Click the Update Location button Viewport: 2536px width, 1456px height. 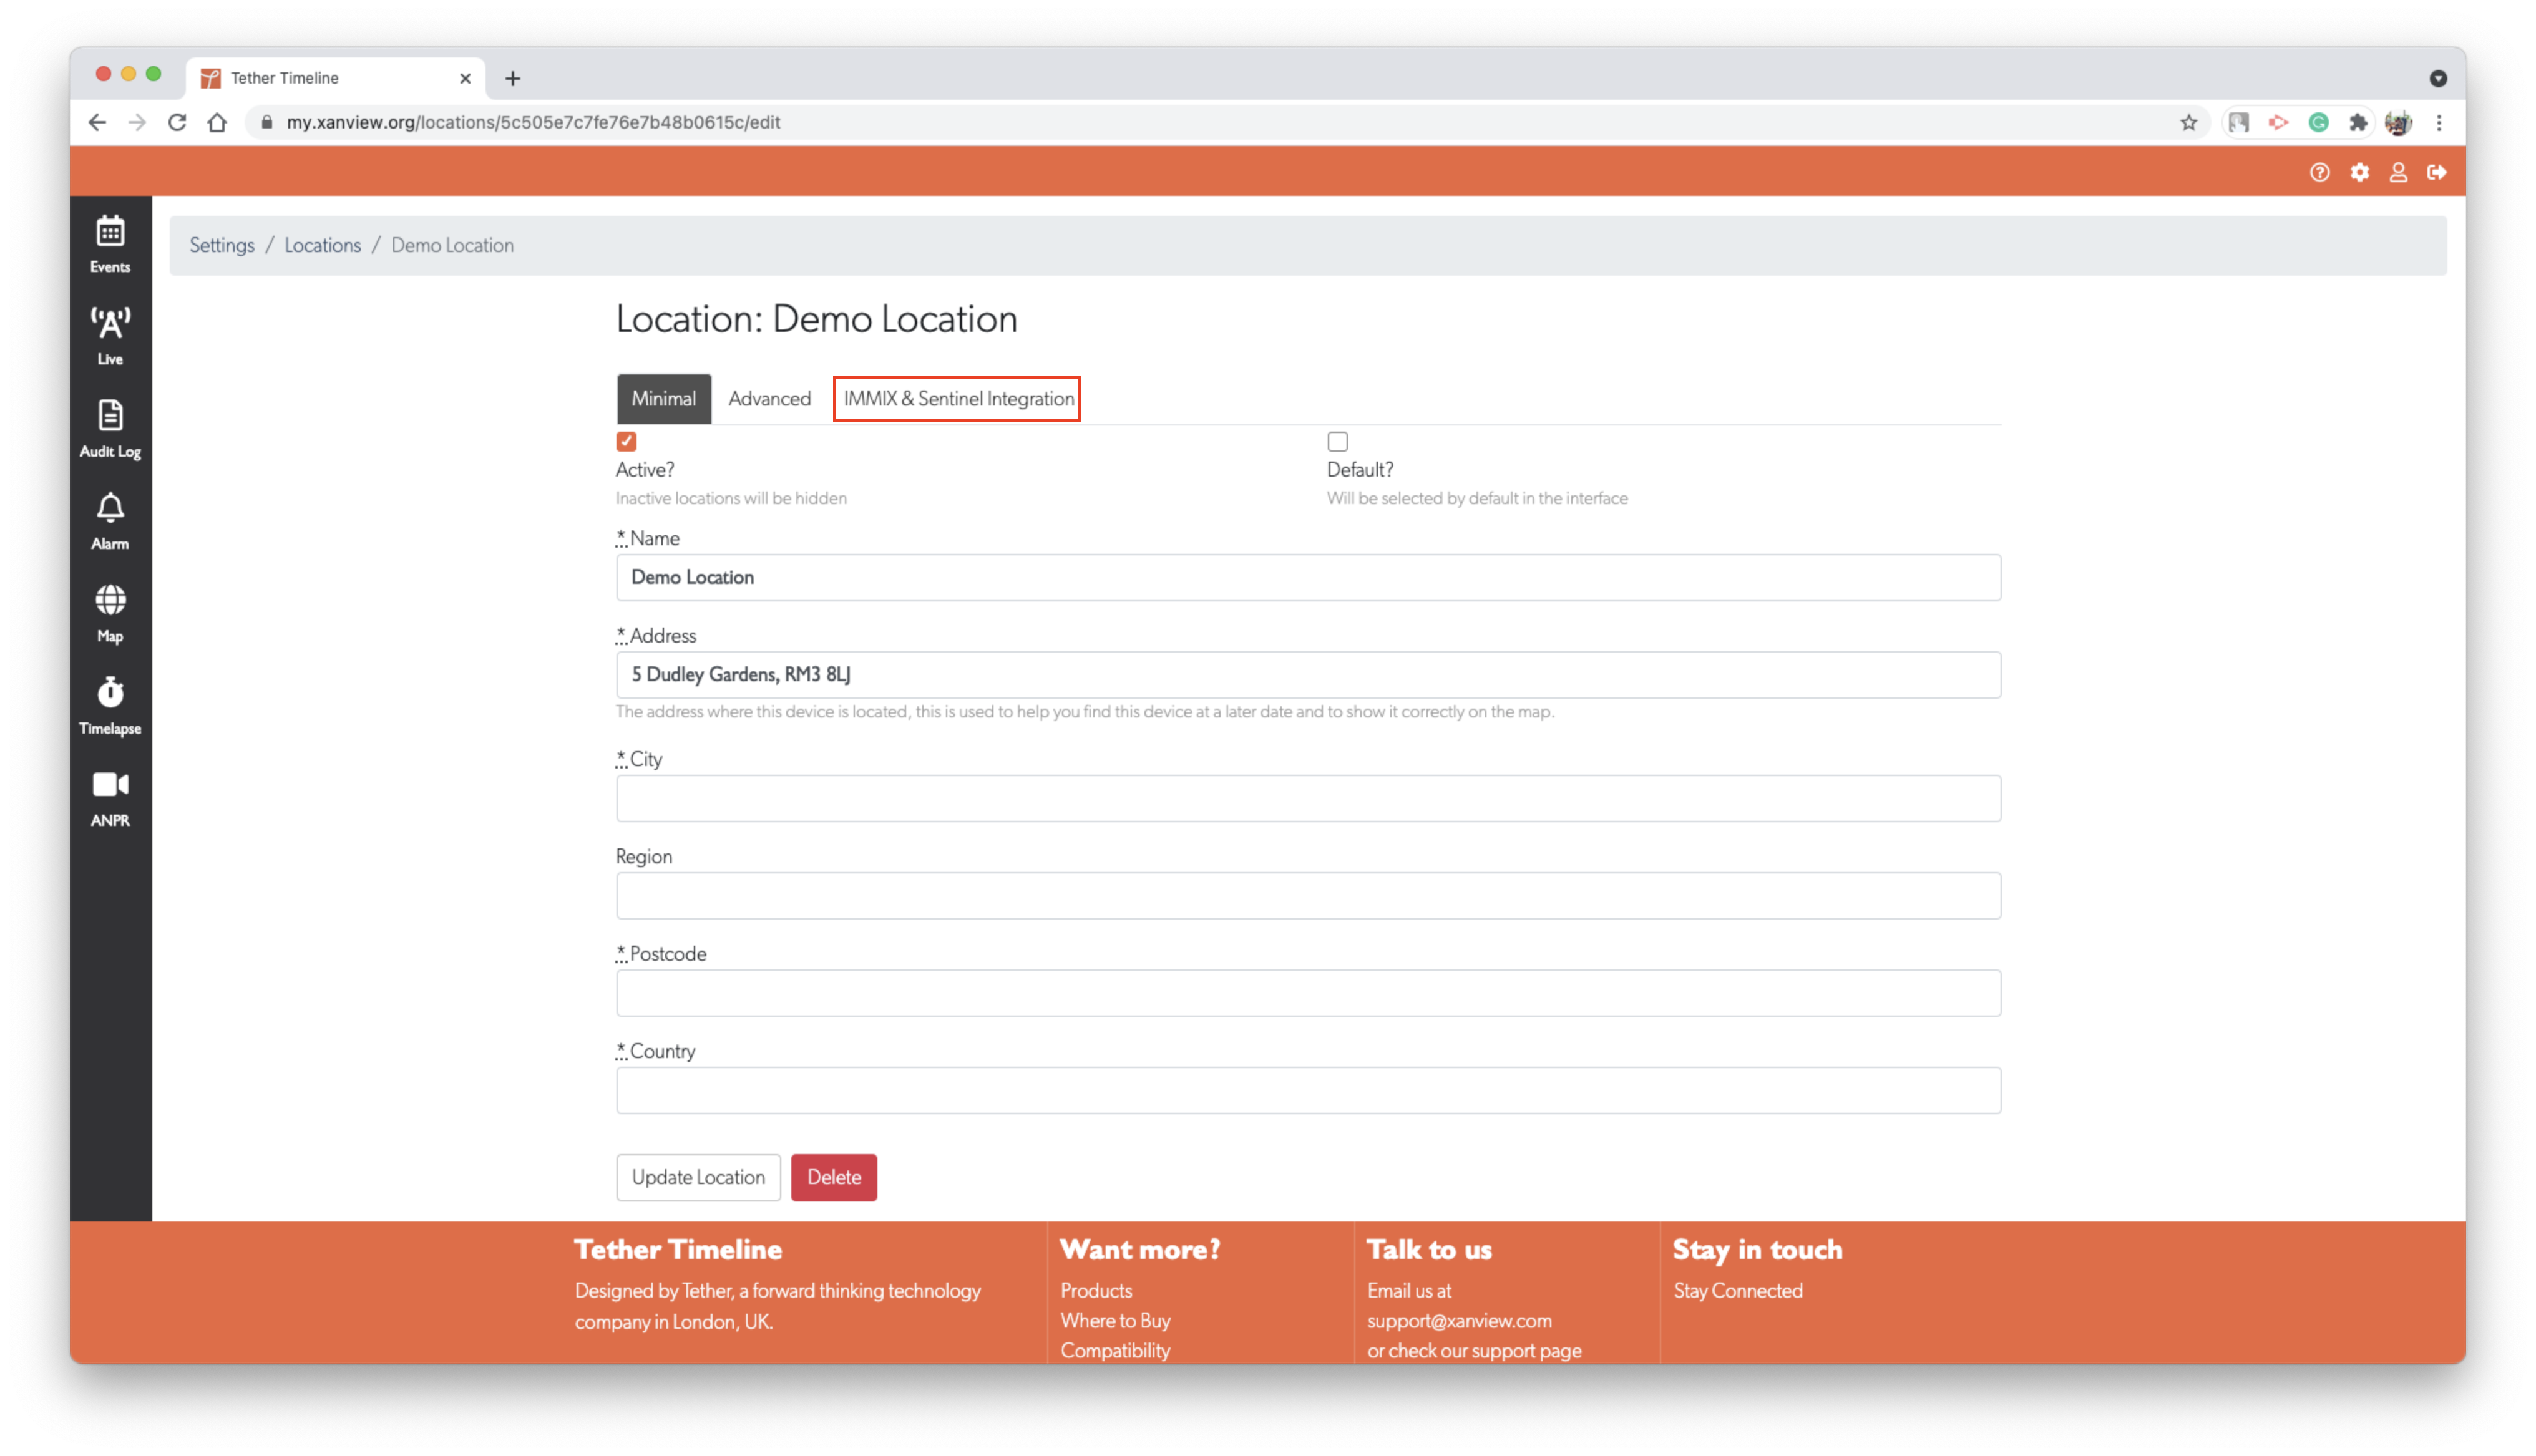pos(698,1177)
